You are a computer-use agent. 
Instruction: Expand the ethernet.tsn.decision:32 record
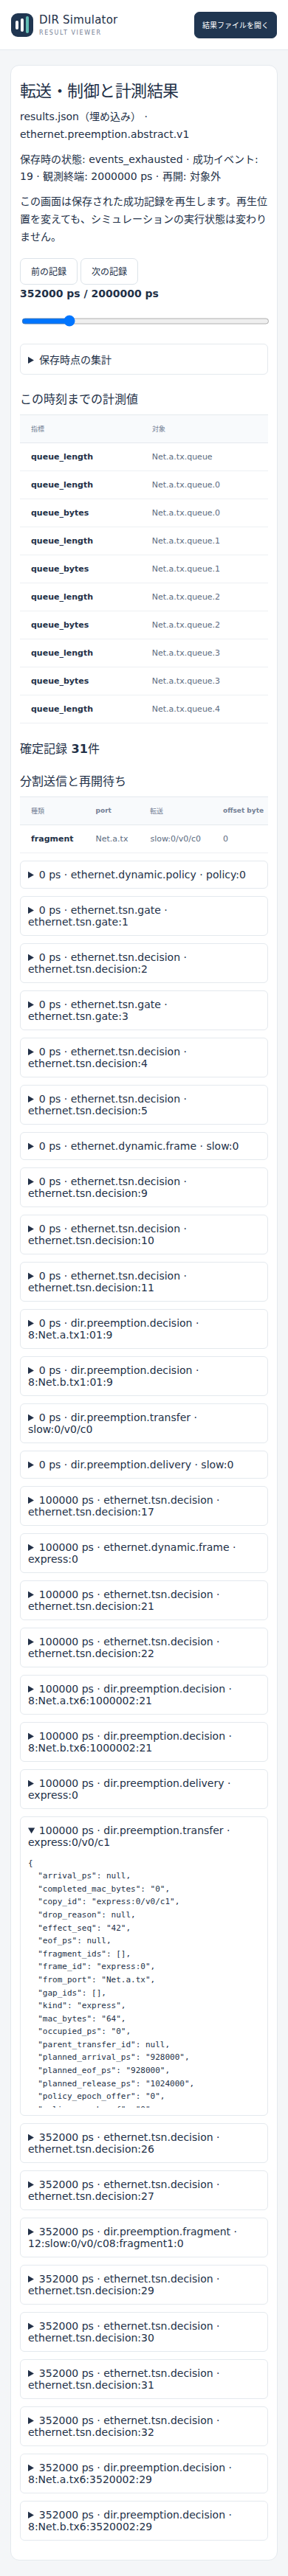pyautogui.click(x=144, y=2426)
